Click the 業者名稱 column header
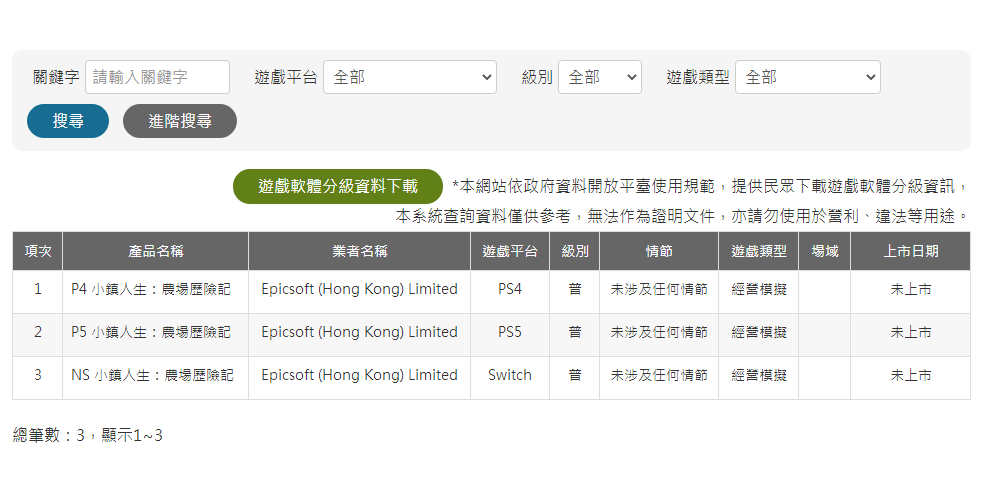Viewport: 983px width, 496px height. point(359,251)
